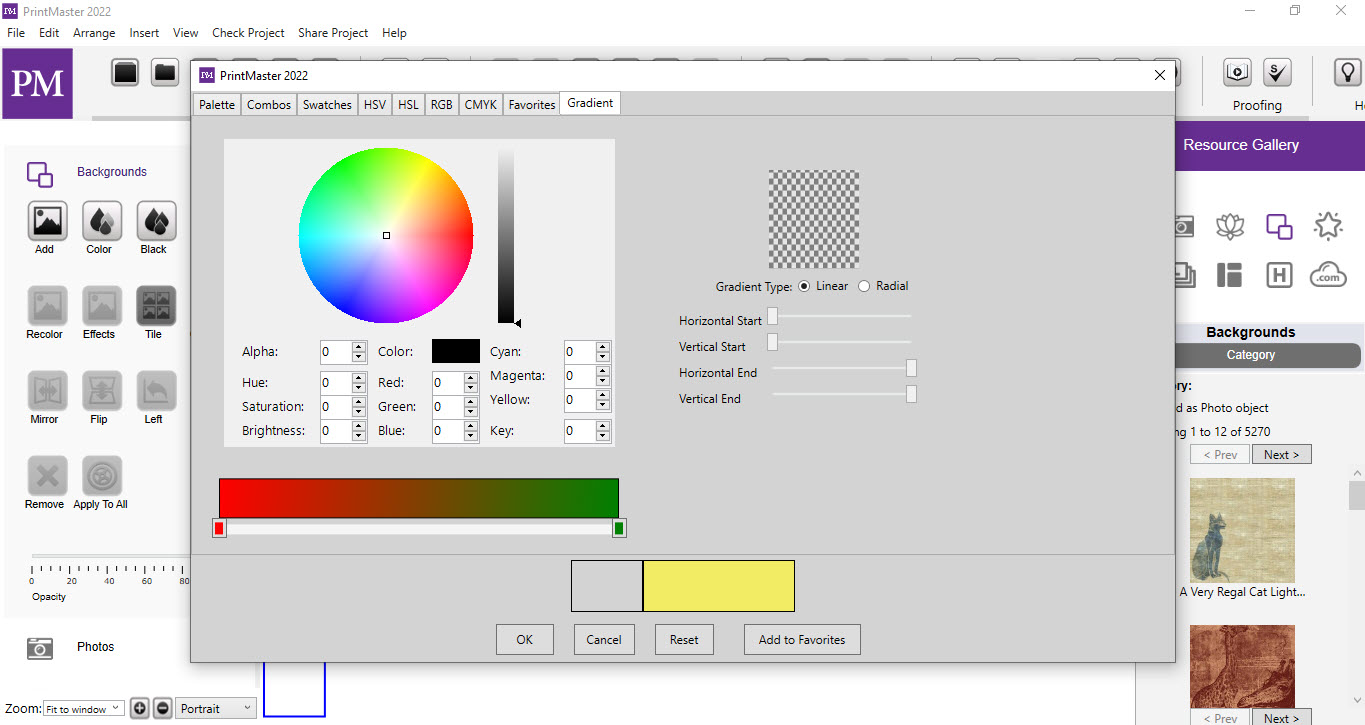Run the spell check icon in Proofing

(x=1277, y=72)
